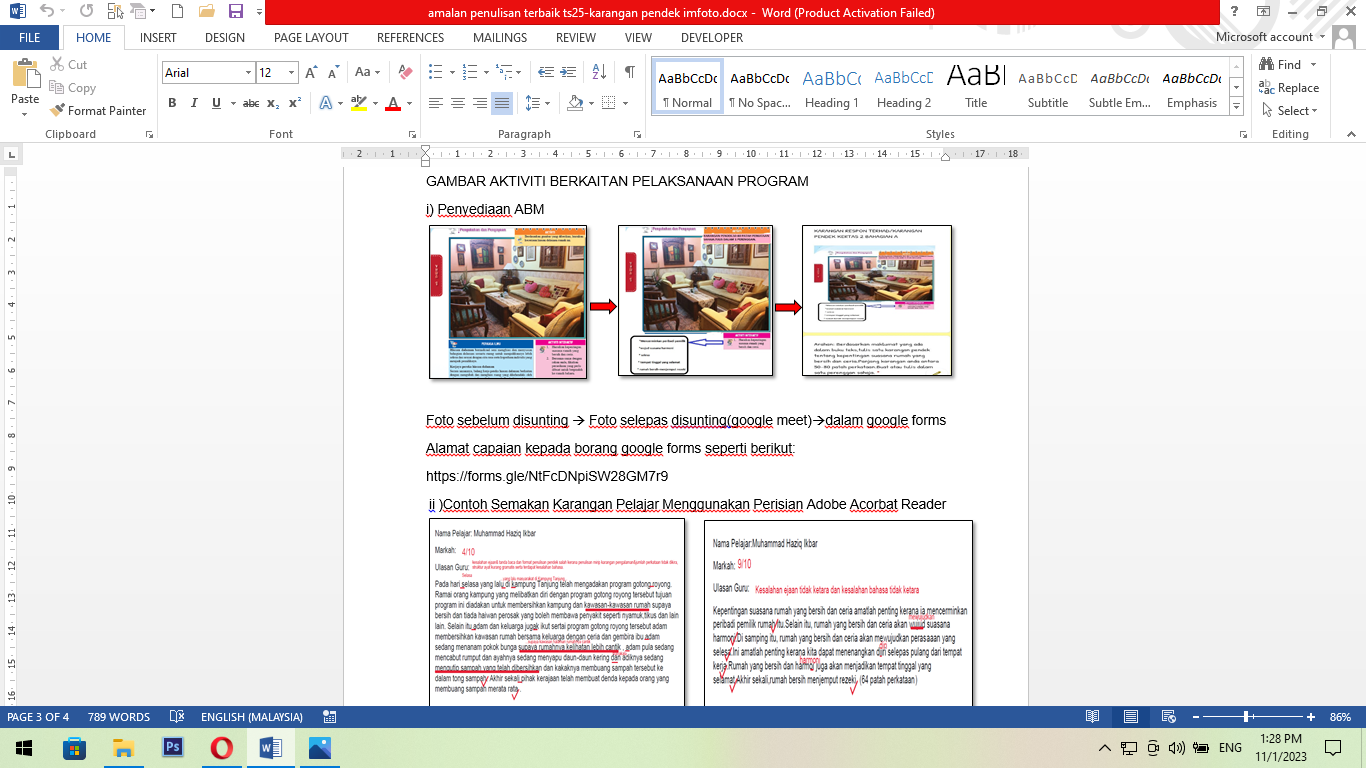Toggle superscript formatting
1366x768 pixels.
pyautogui.click(x=295, y=103)
